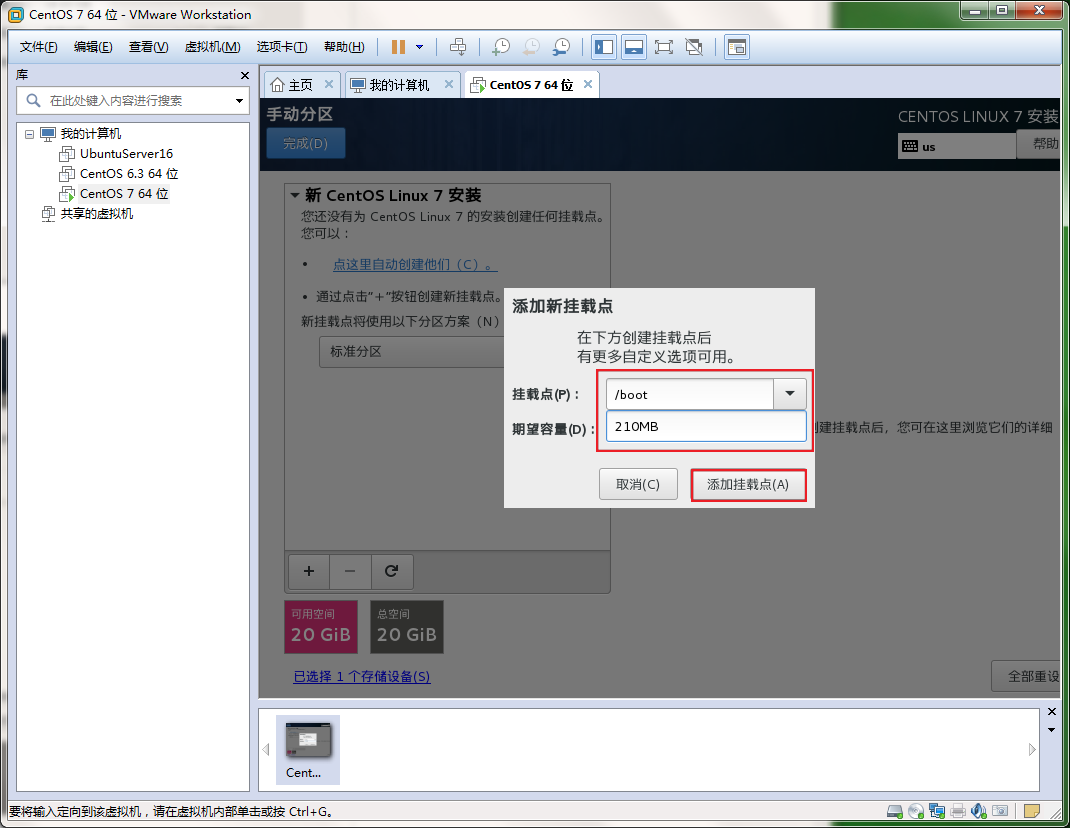Toggle the console view button

pyautogui.click(x=737, y=47)
